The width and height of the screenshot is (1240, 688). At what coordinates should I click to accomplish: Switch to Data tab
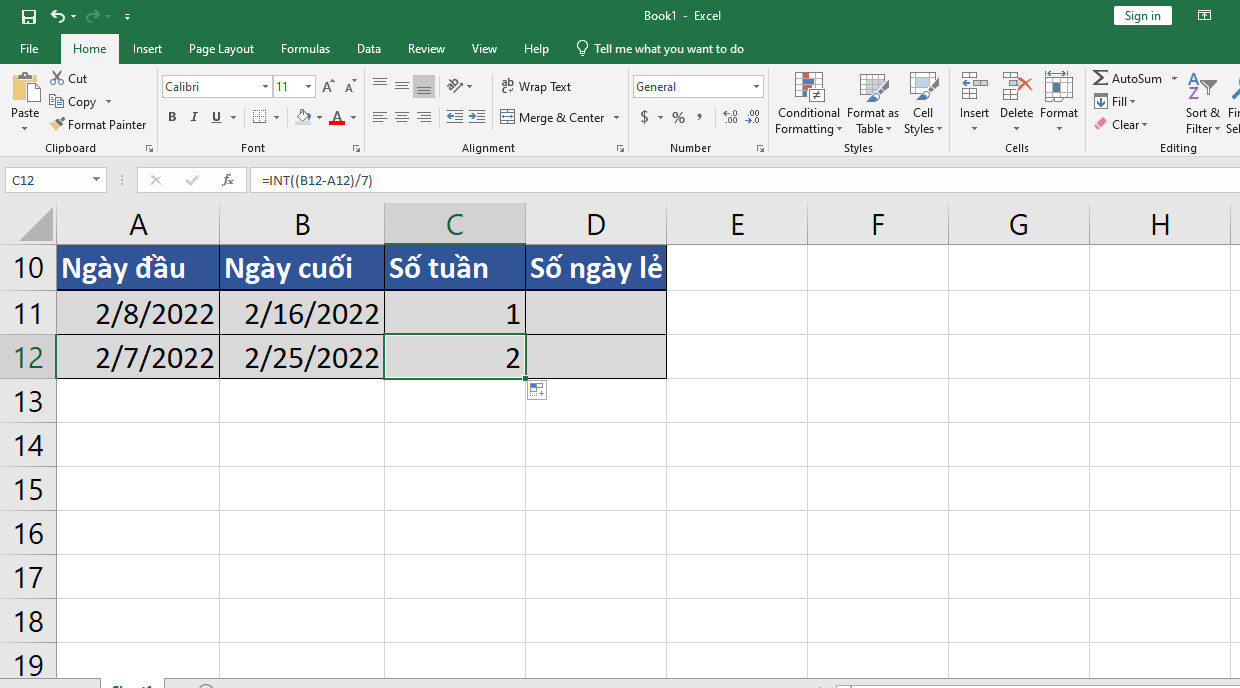369,49
